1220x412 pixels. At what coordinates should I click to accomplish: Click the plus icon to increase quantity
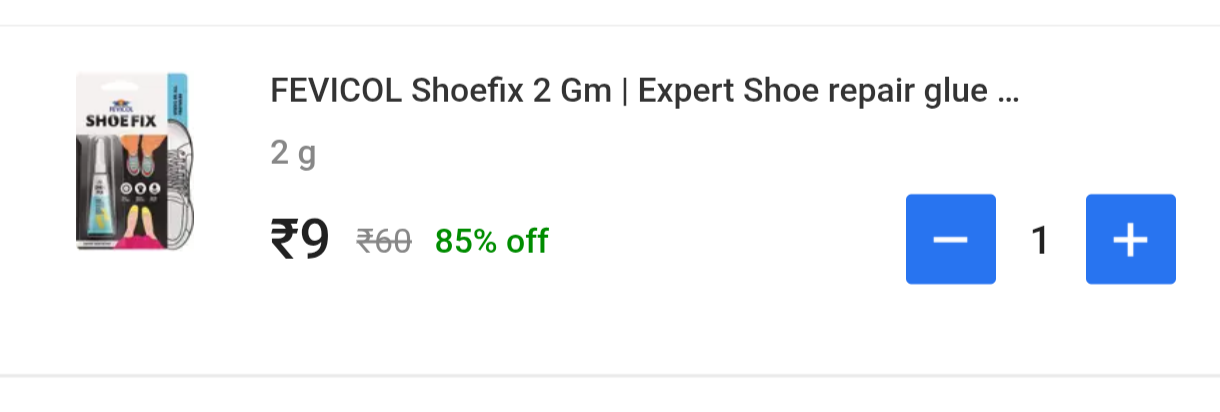1130,240
